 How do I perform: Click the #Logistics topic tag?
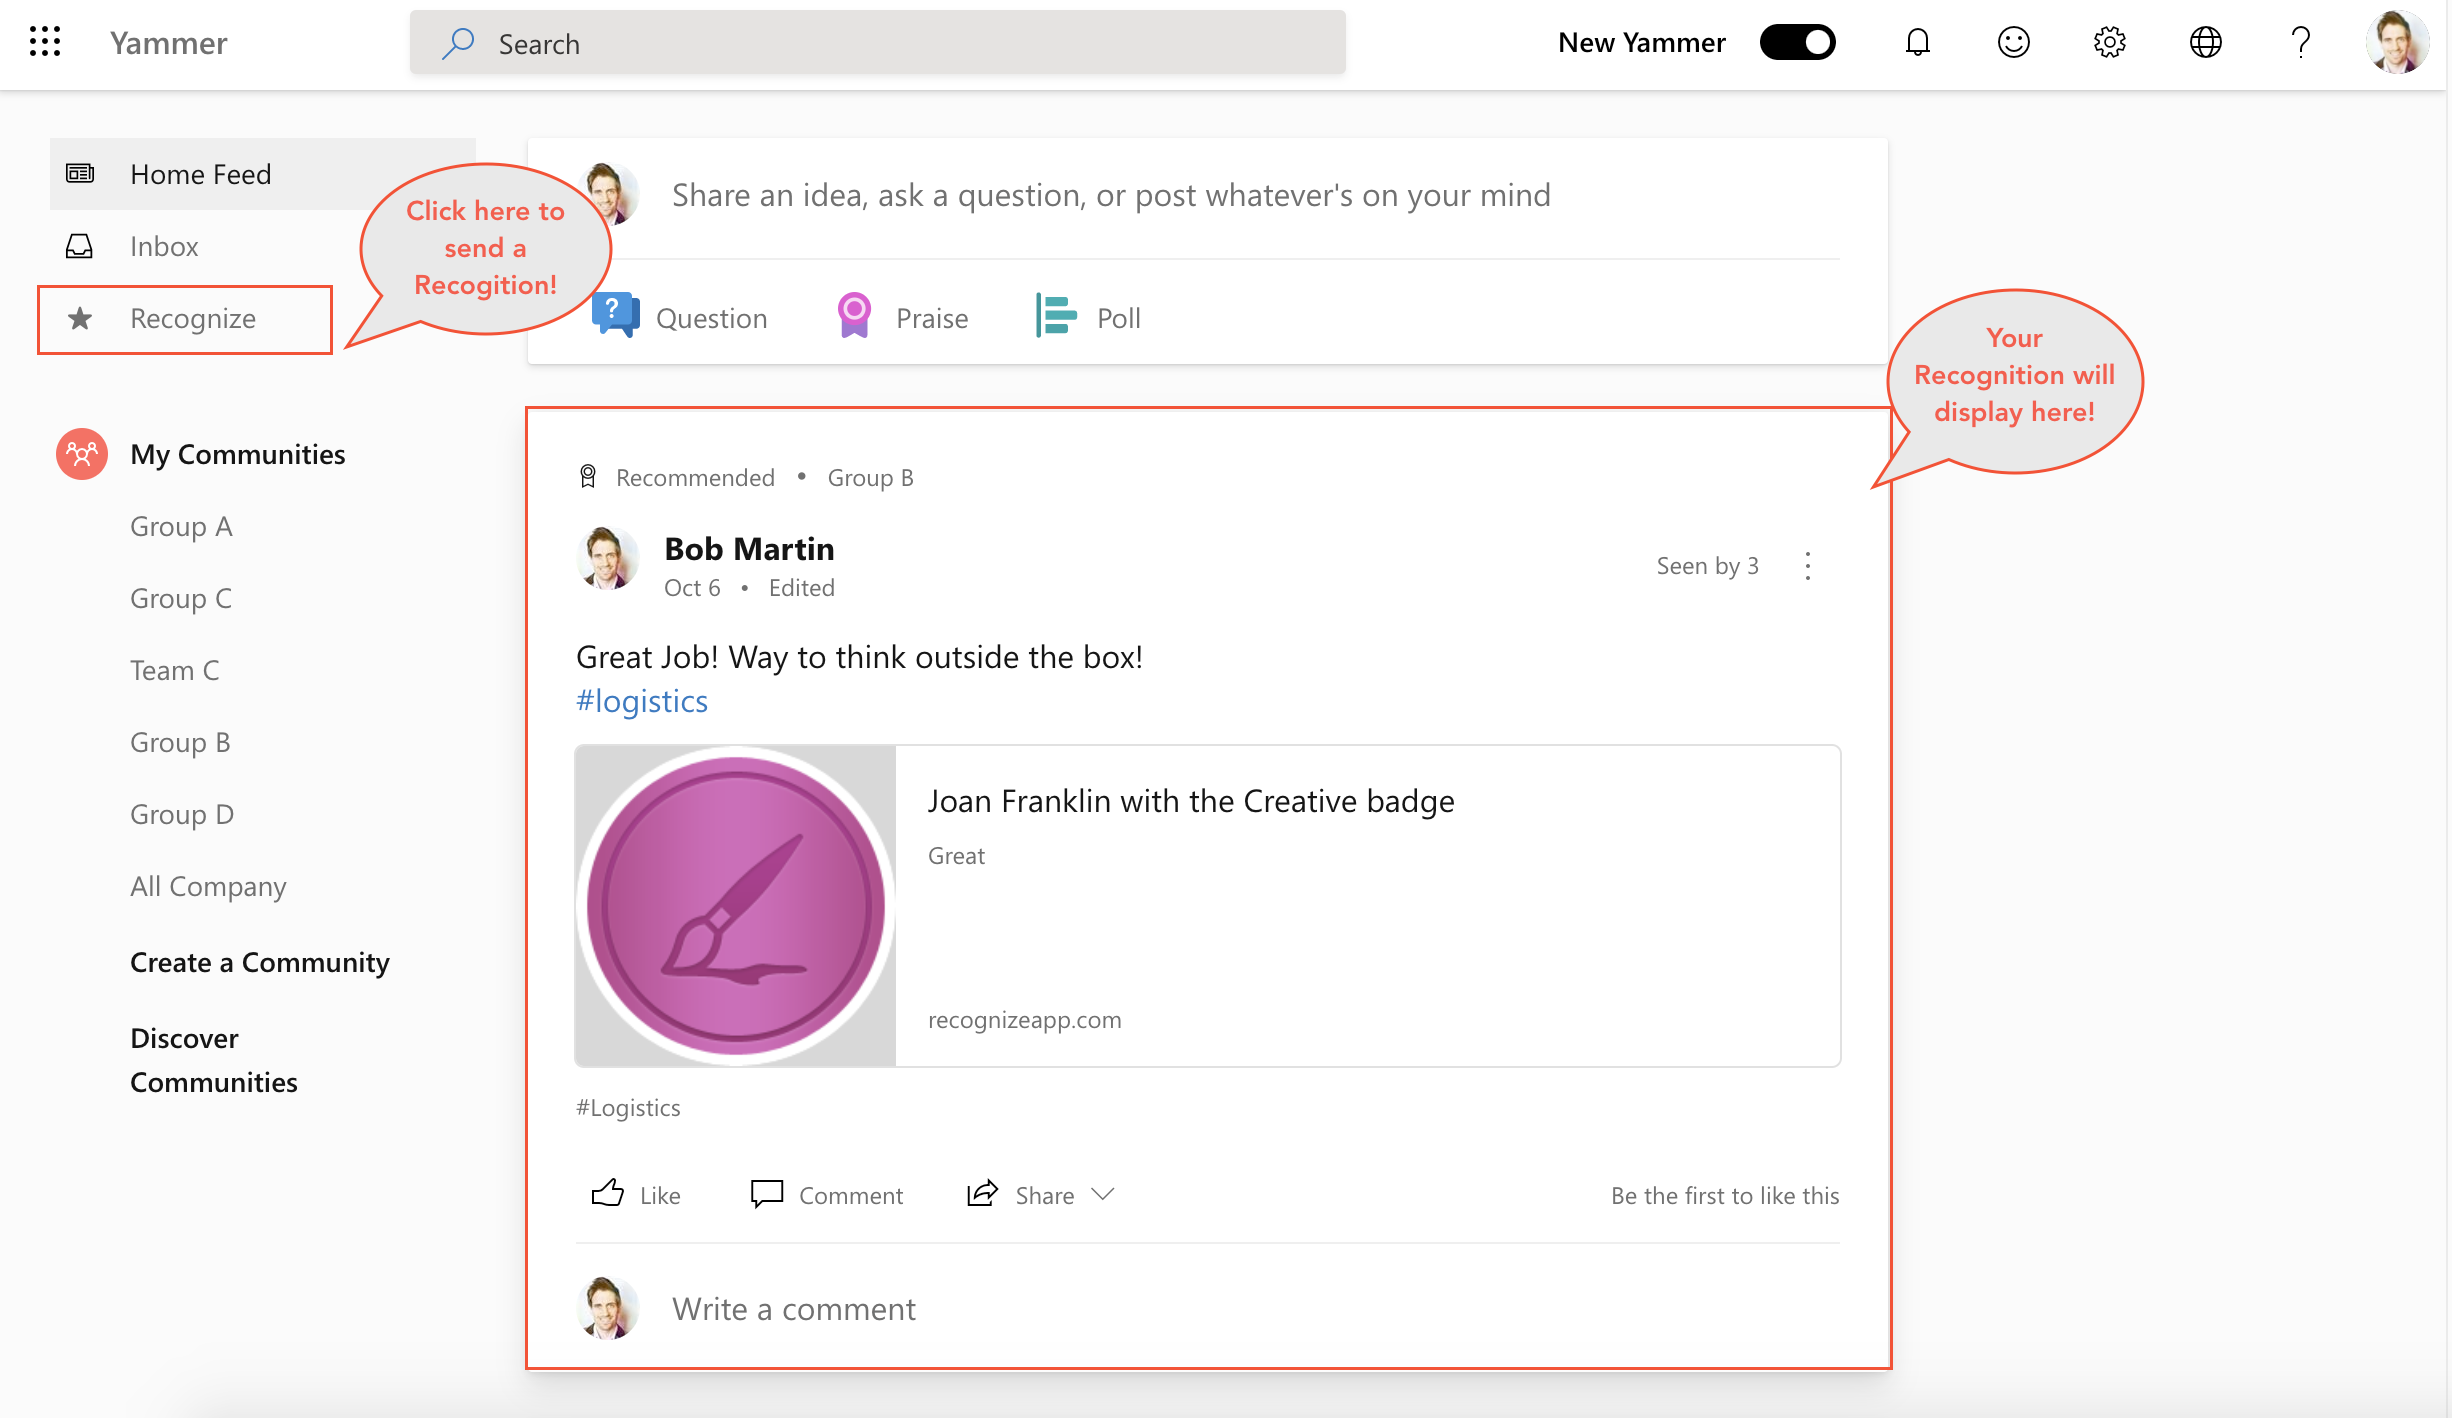[x=628, y=1107]
